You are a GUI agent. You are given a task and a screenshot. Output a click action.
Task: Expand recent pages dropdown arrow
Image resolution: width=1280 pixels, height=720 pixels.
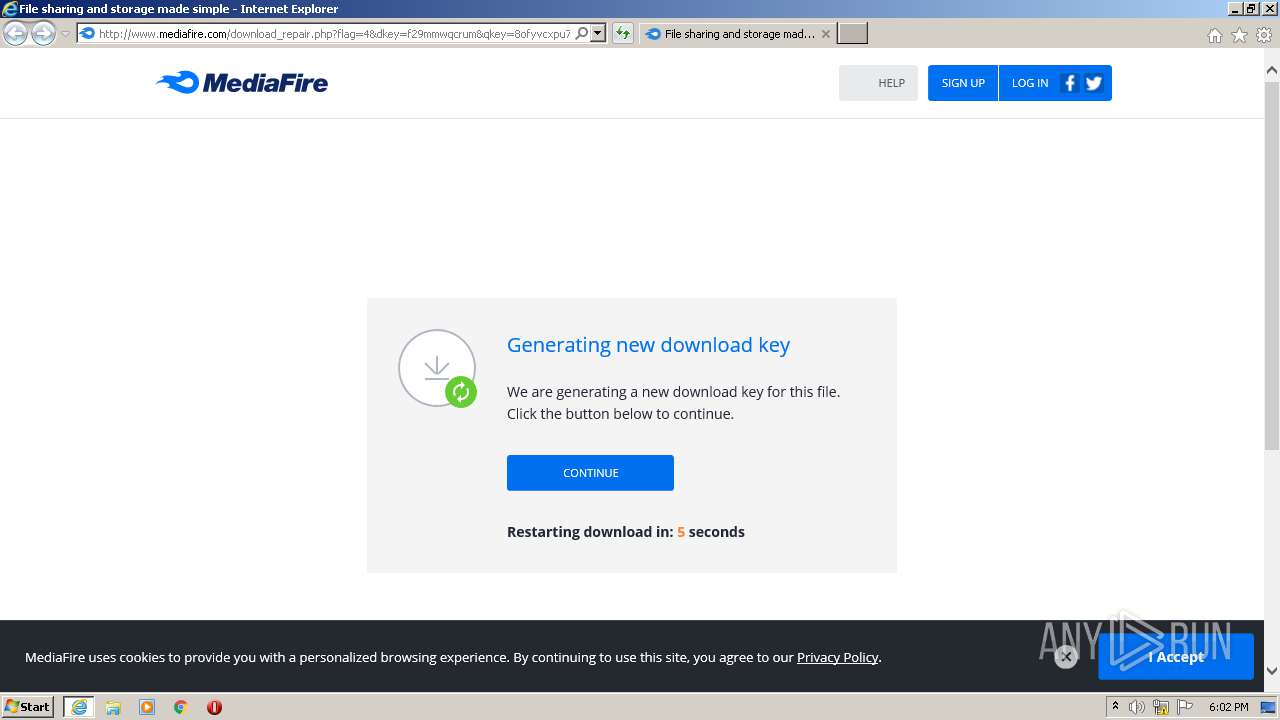(x=65, y=34)
